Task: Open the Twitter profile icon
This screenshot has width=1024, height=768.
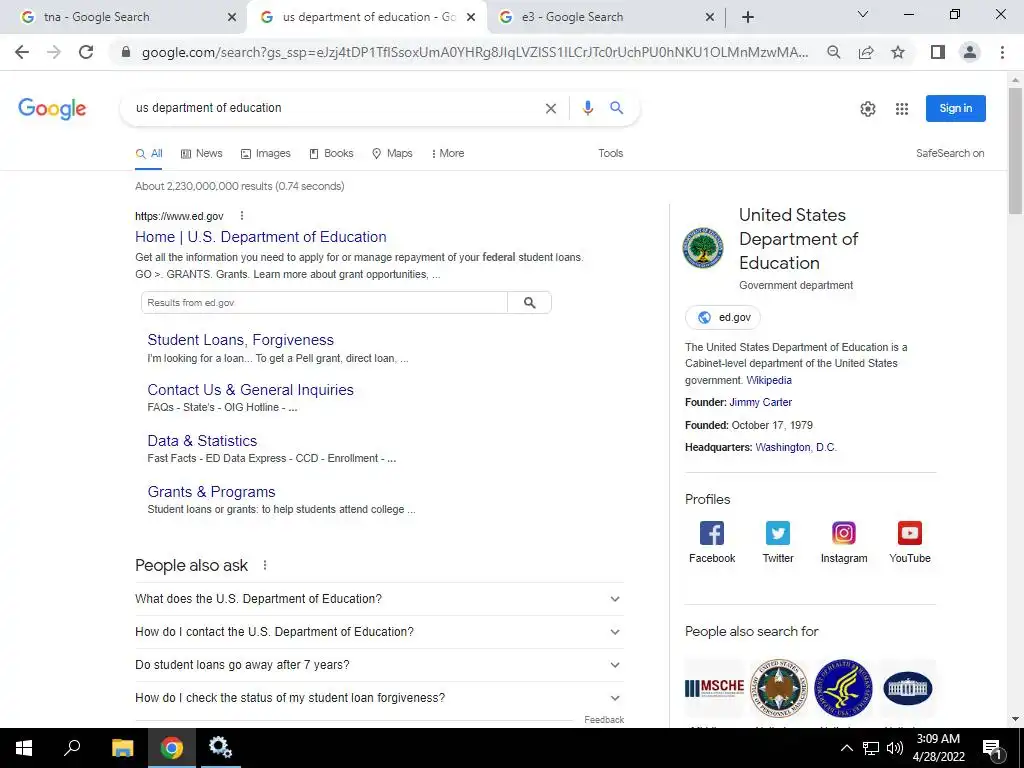Action: coord(778,533)
